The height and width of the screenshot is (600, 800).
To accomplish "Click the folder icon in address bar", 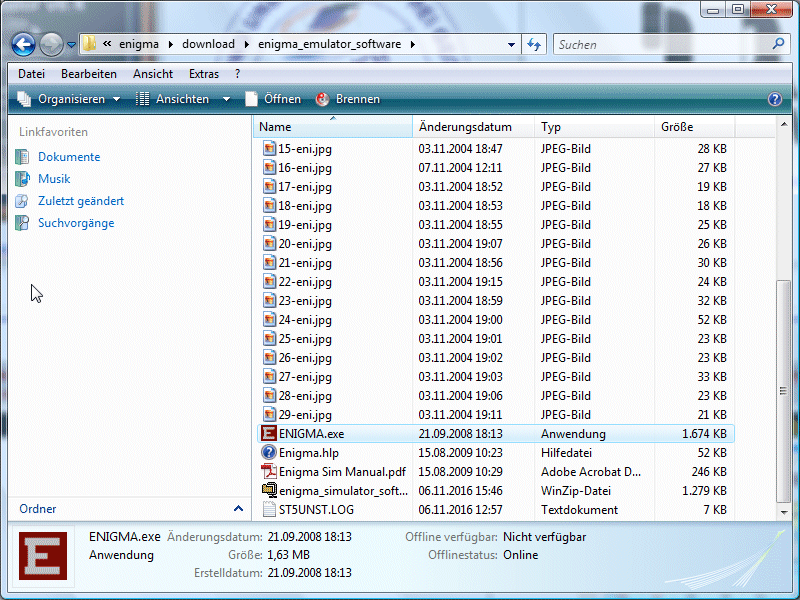I will point(89,44).
